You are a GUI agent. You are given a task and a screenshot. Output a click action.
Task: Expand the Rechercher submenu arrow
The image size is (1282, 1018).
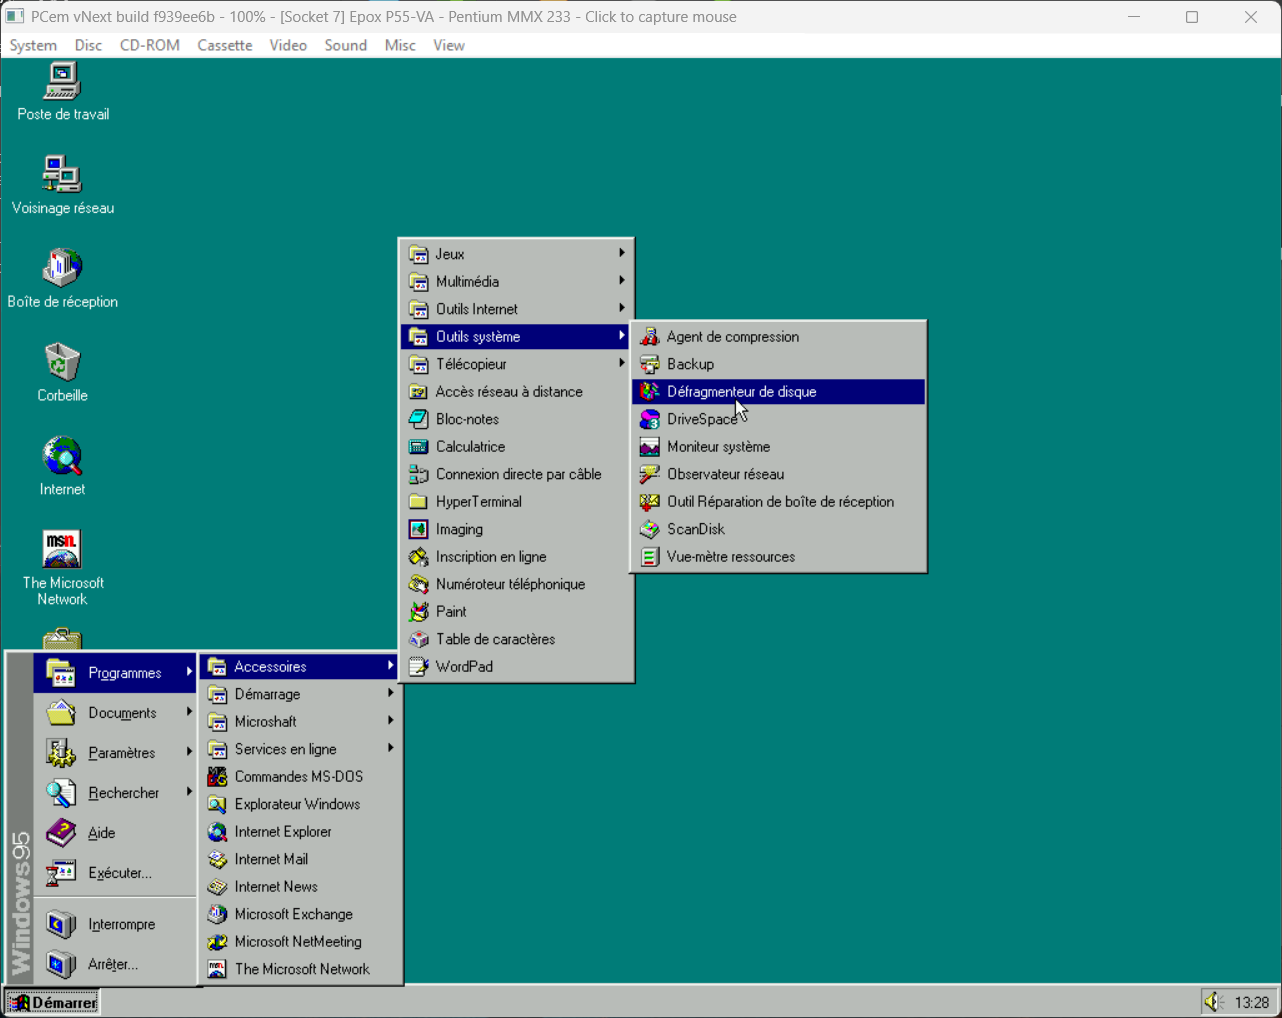tap(189, 792)
